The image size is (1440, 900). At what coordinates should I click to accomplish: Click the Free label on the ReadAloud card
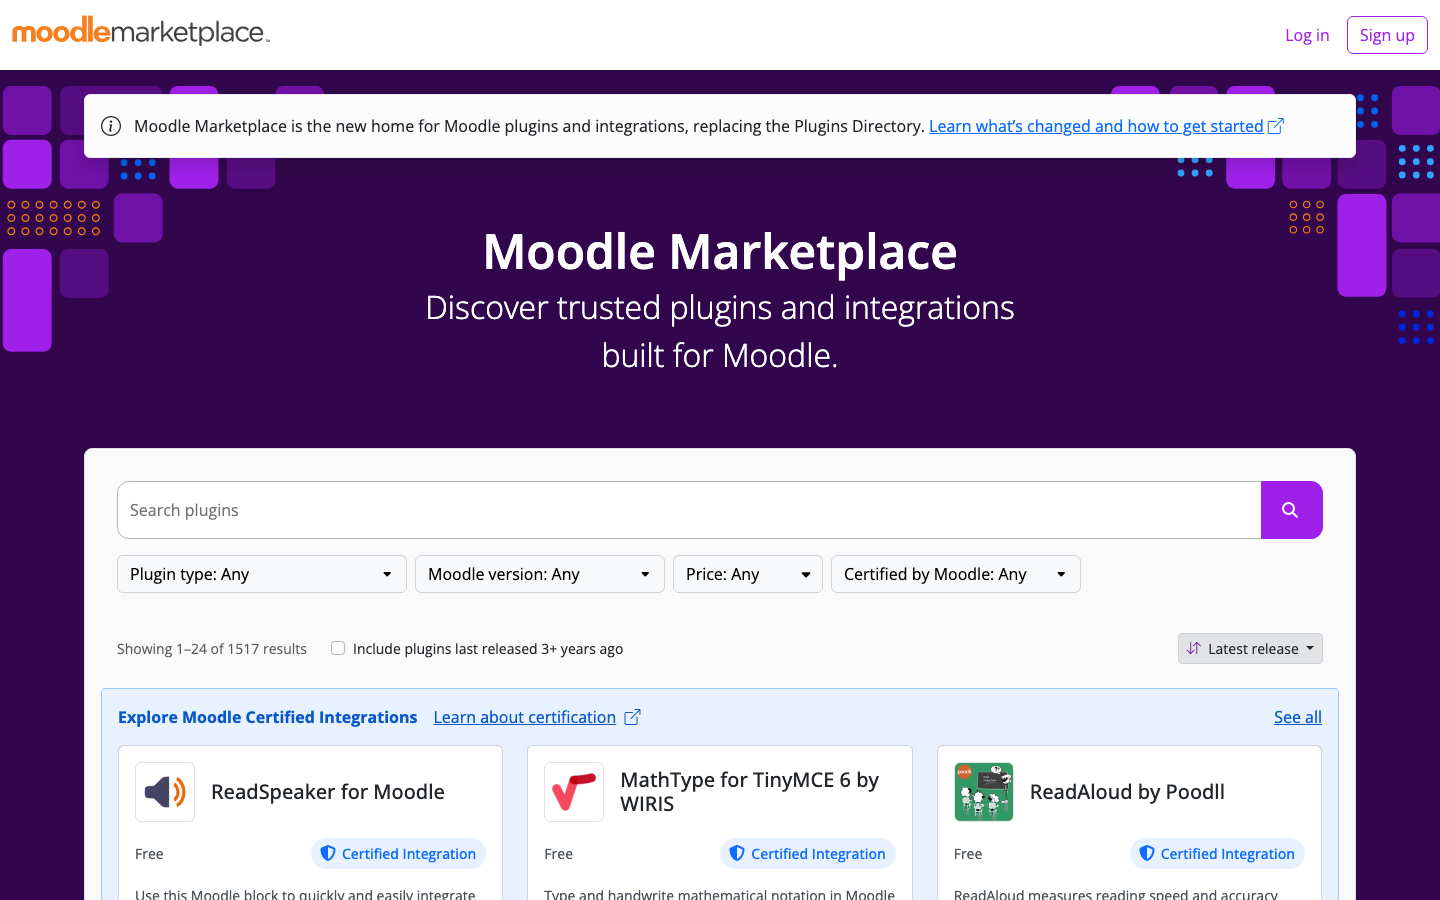(968, 854)
